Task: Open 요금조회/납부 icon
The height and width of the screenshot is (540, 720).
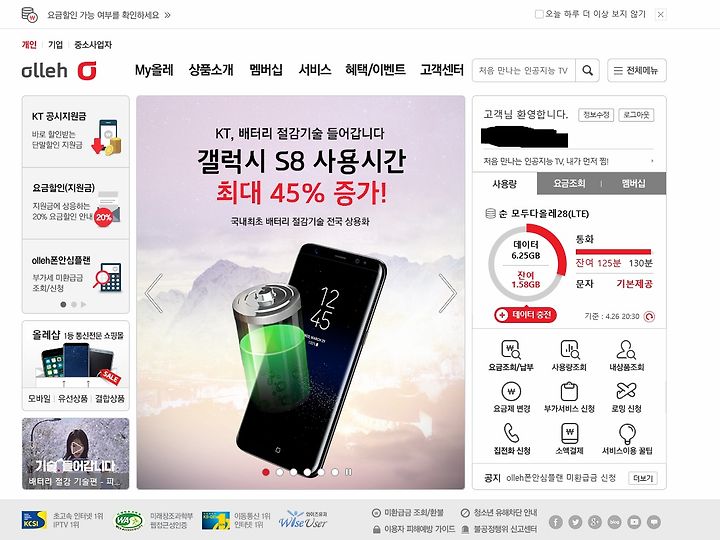Action: (511, 350)
